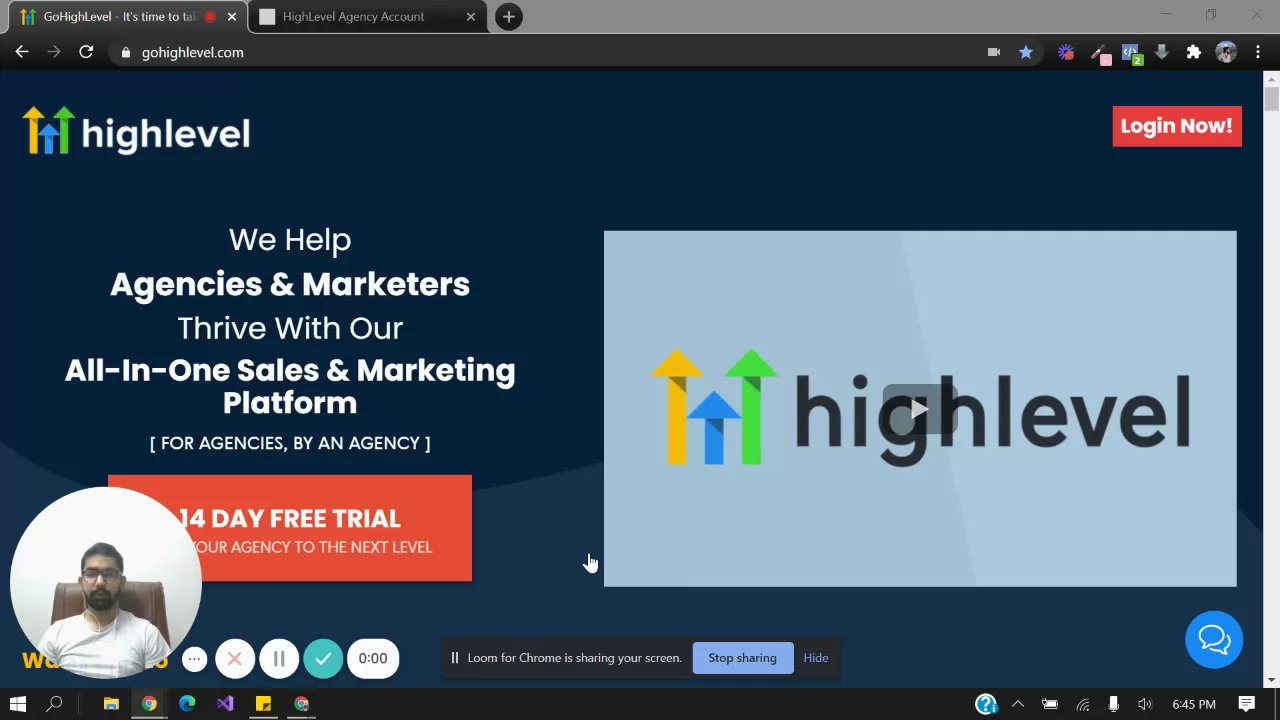This screenshot has width=1280, height=720.
Task: Open second Chrome icon on the taskbar
Action: click(301, 704)
